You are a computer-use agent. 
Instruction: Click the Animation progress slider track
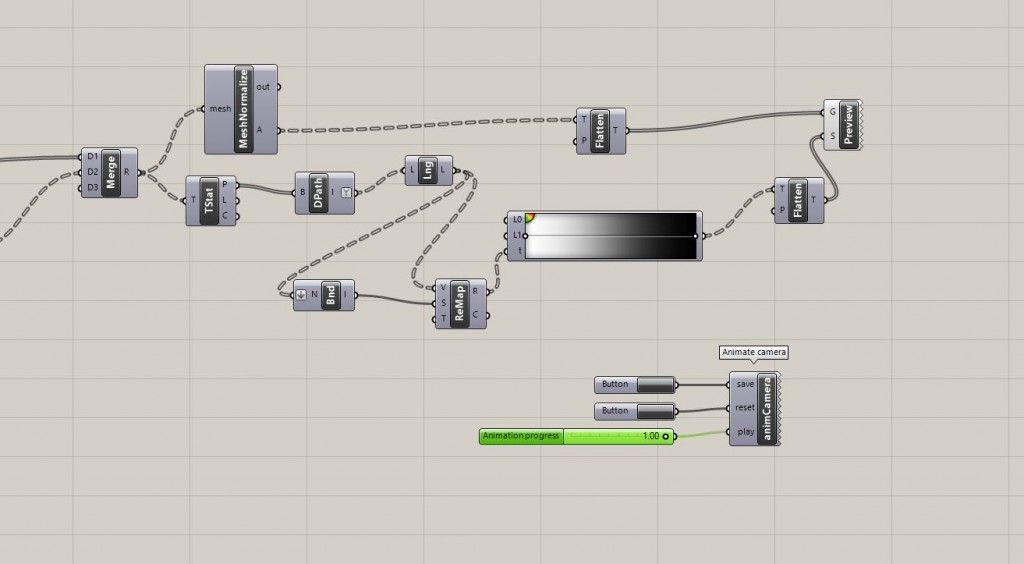click(610, 436)
